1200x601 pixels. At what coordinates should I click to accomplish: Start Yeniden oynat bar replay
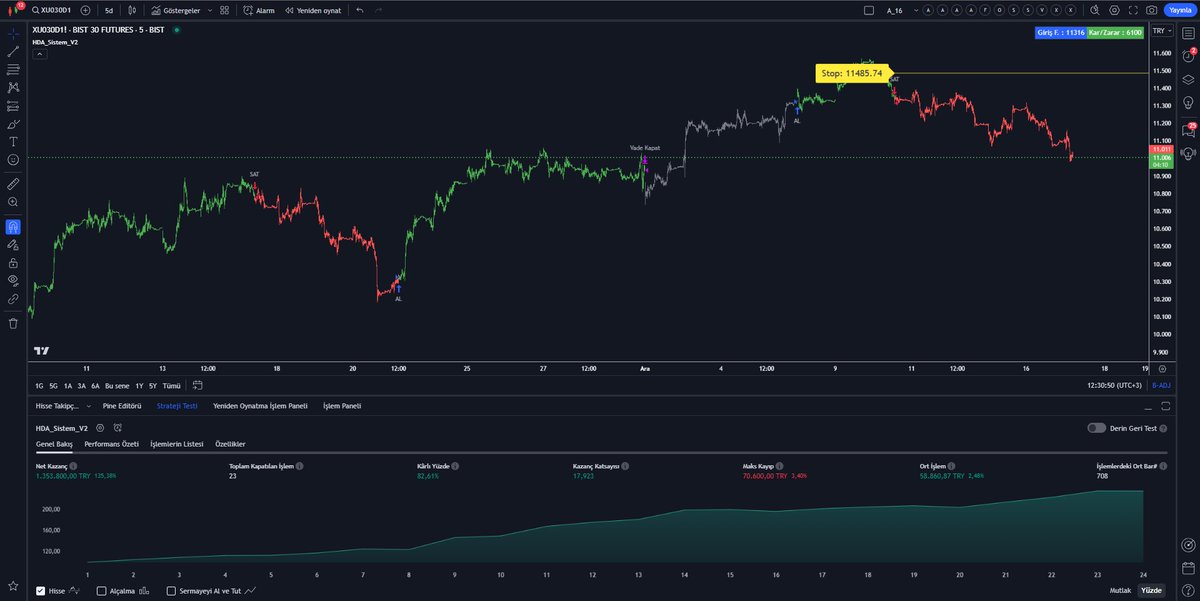click(313, 10)
